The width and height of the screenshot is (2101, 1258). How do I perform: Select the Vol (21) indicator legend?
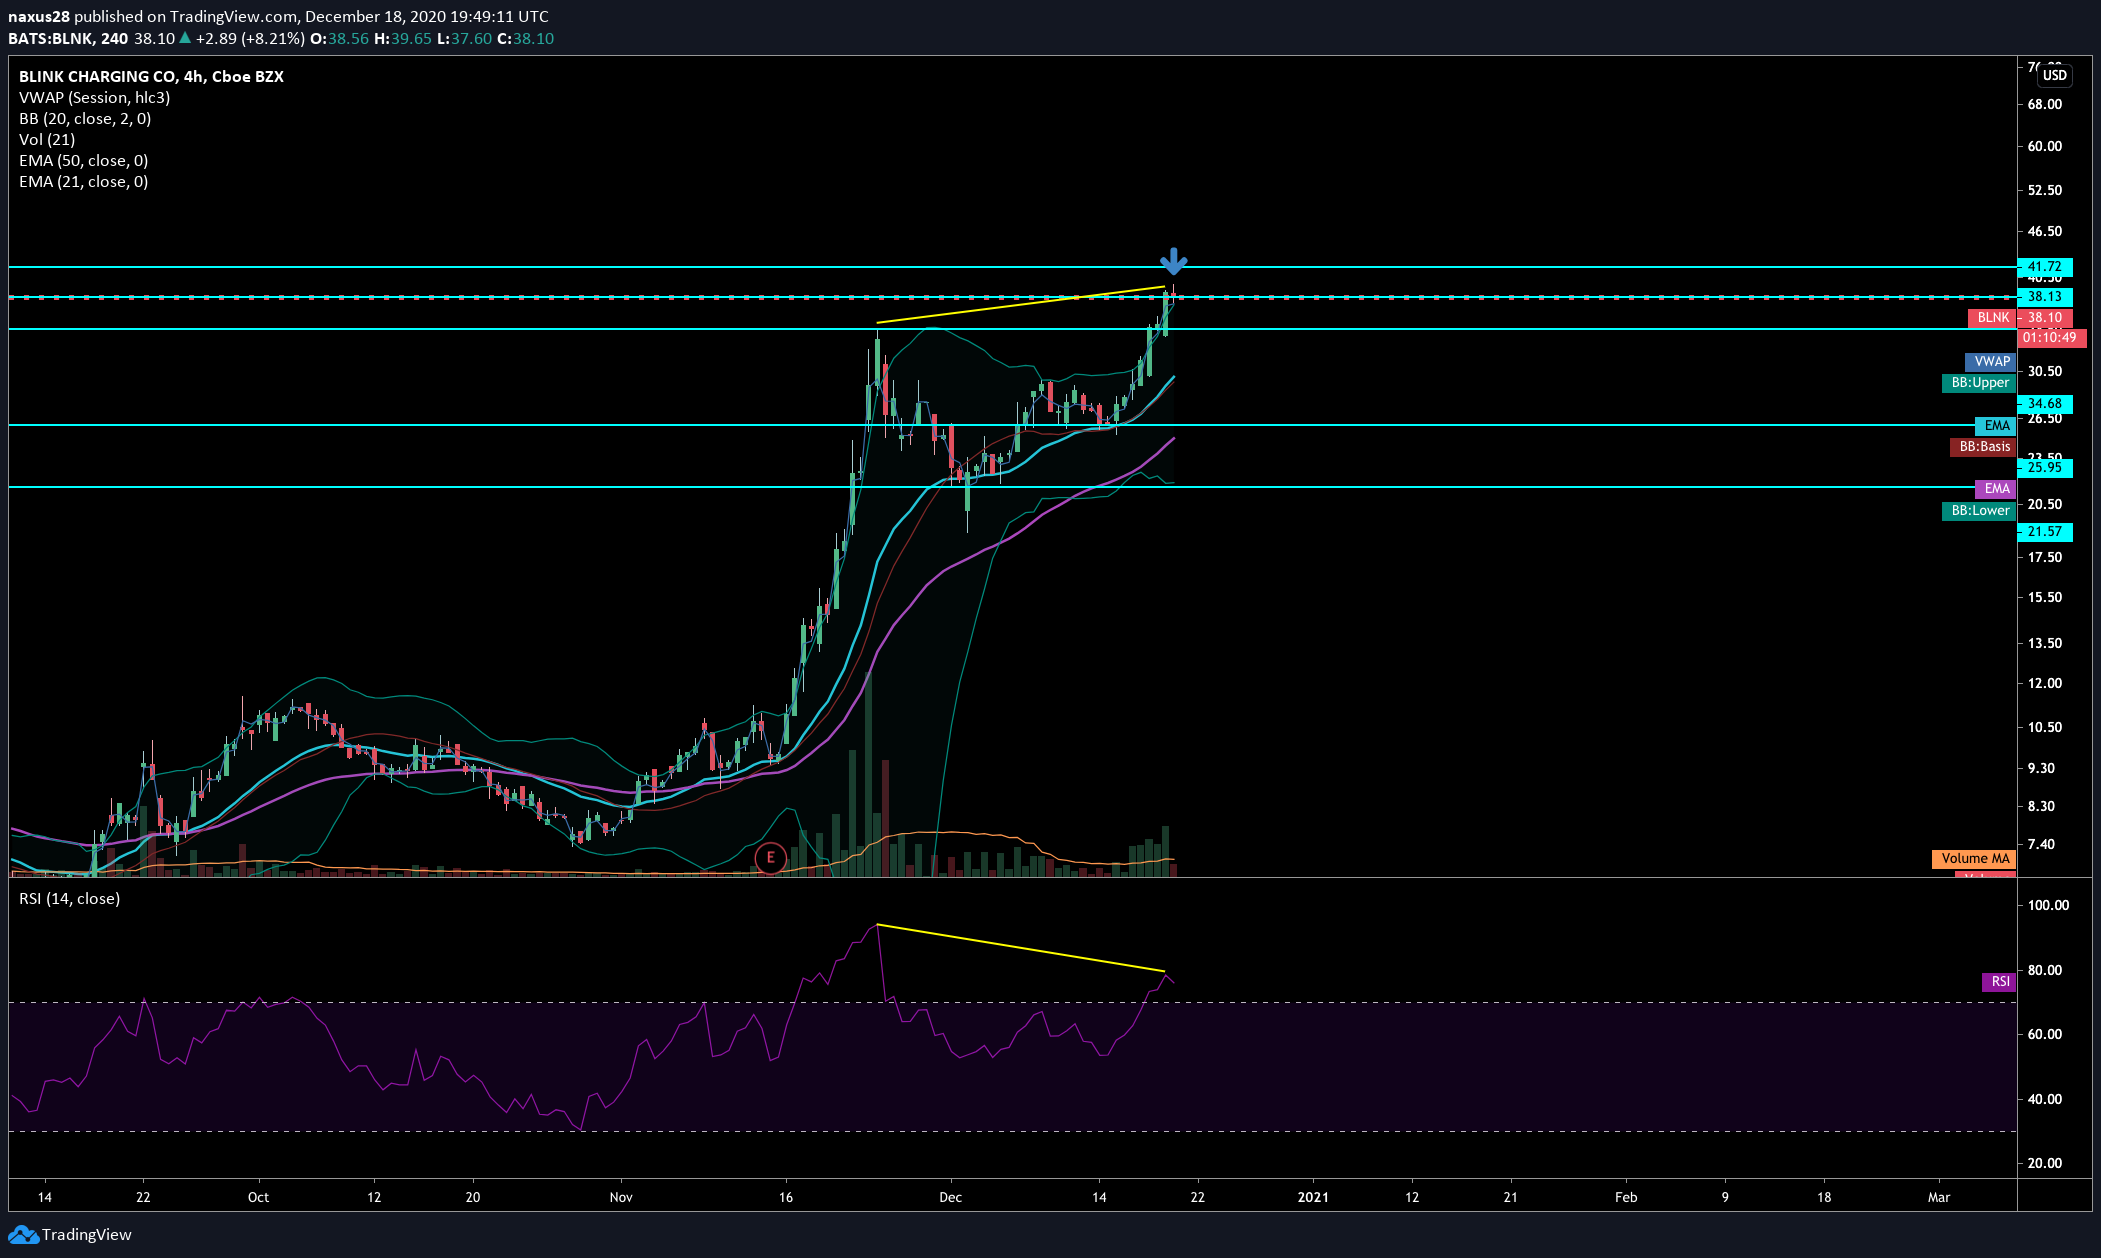[47, 139]
